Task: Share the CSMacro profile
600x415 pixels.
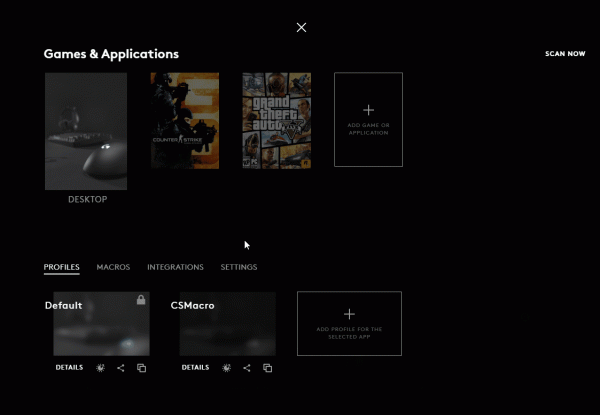Action: click(248, 368)
